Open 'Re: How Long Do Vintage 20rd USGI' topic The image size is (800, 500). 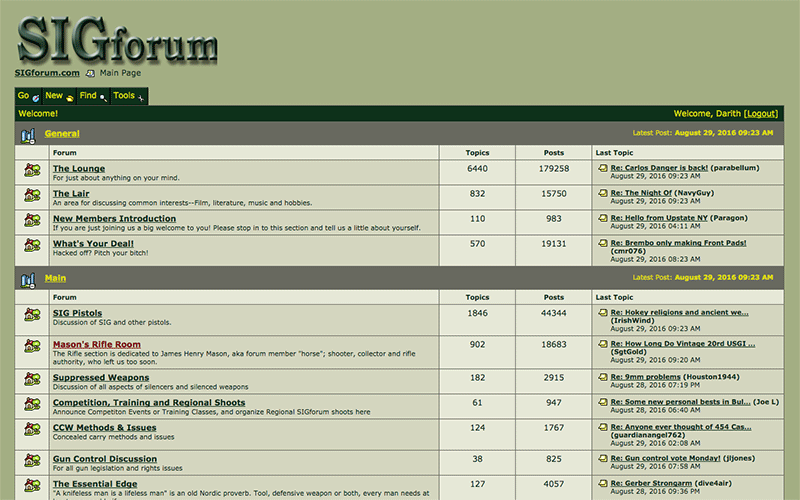[683, 344]
